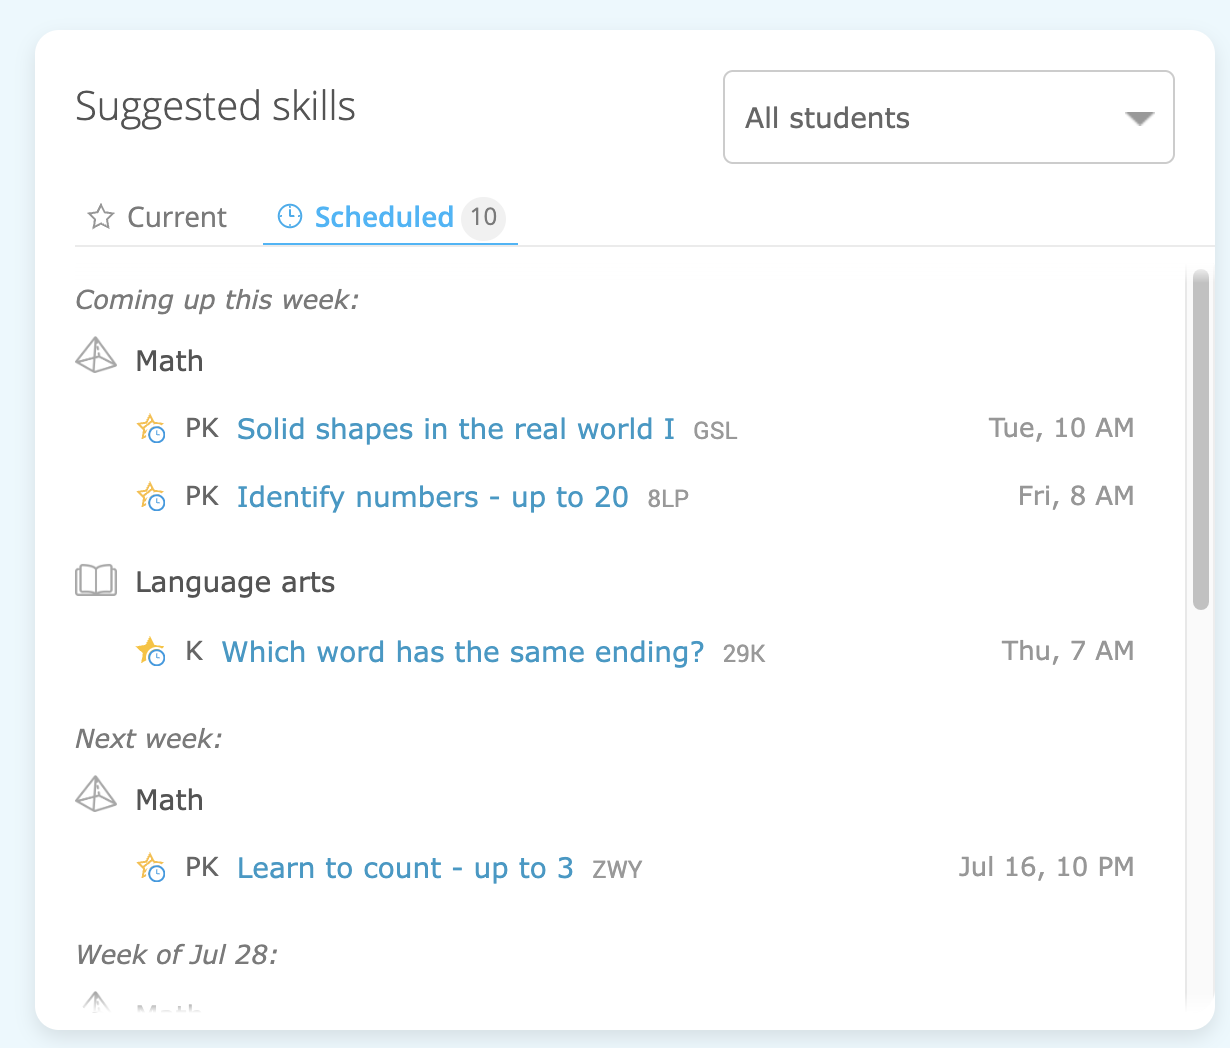Screen dimensions: 1230x1048
Task: Open Which word has the same ending?
Action: click(x=463, y=652)
